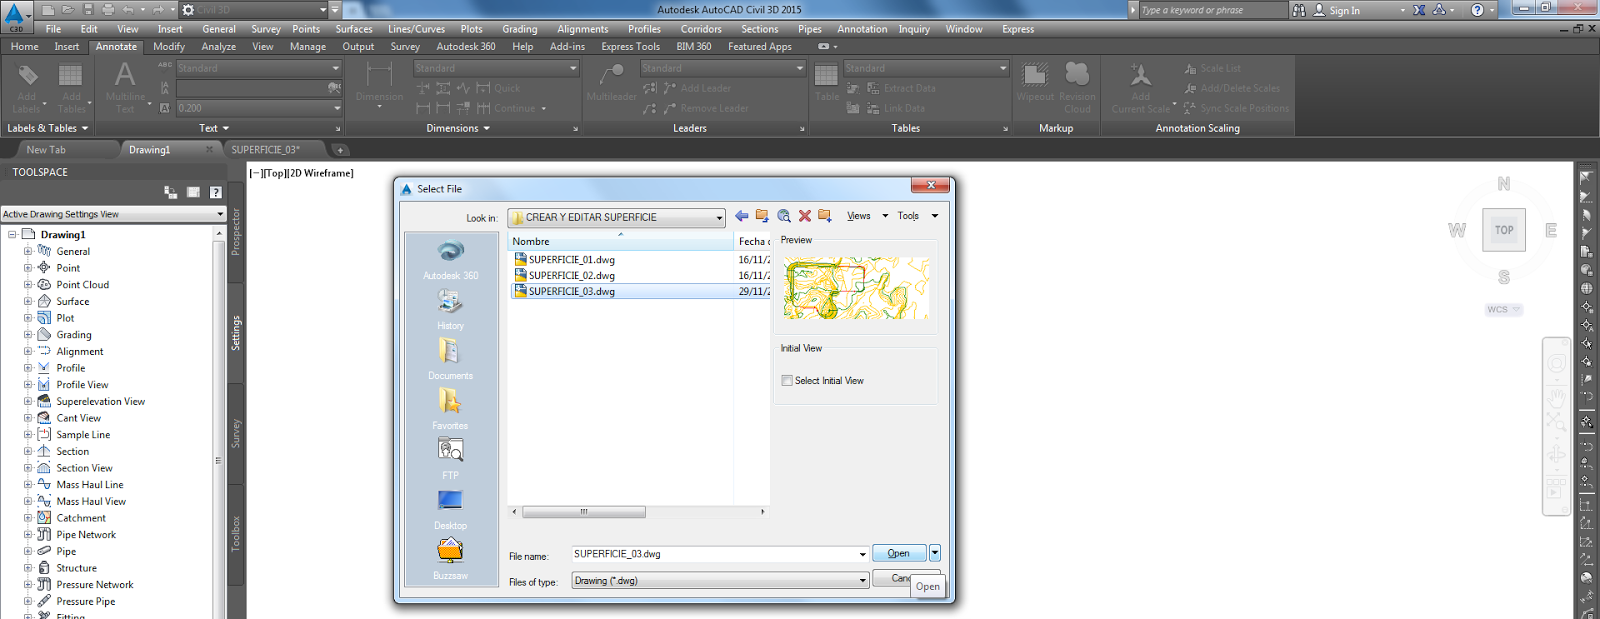Click the Add Labels ribbon icon

pyautogui.click(x=27, y=87)
